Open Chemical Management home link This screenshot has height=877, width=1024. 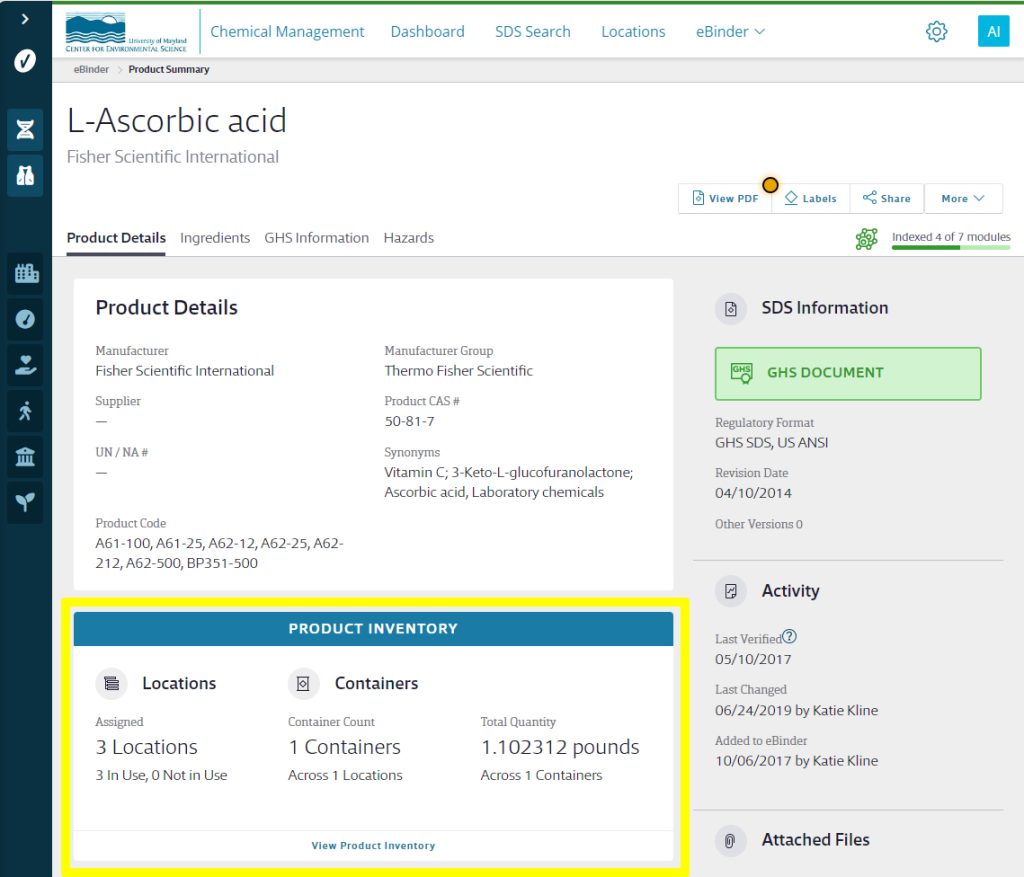tap(287, 31)
